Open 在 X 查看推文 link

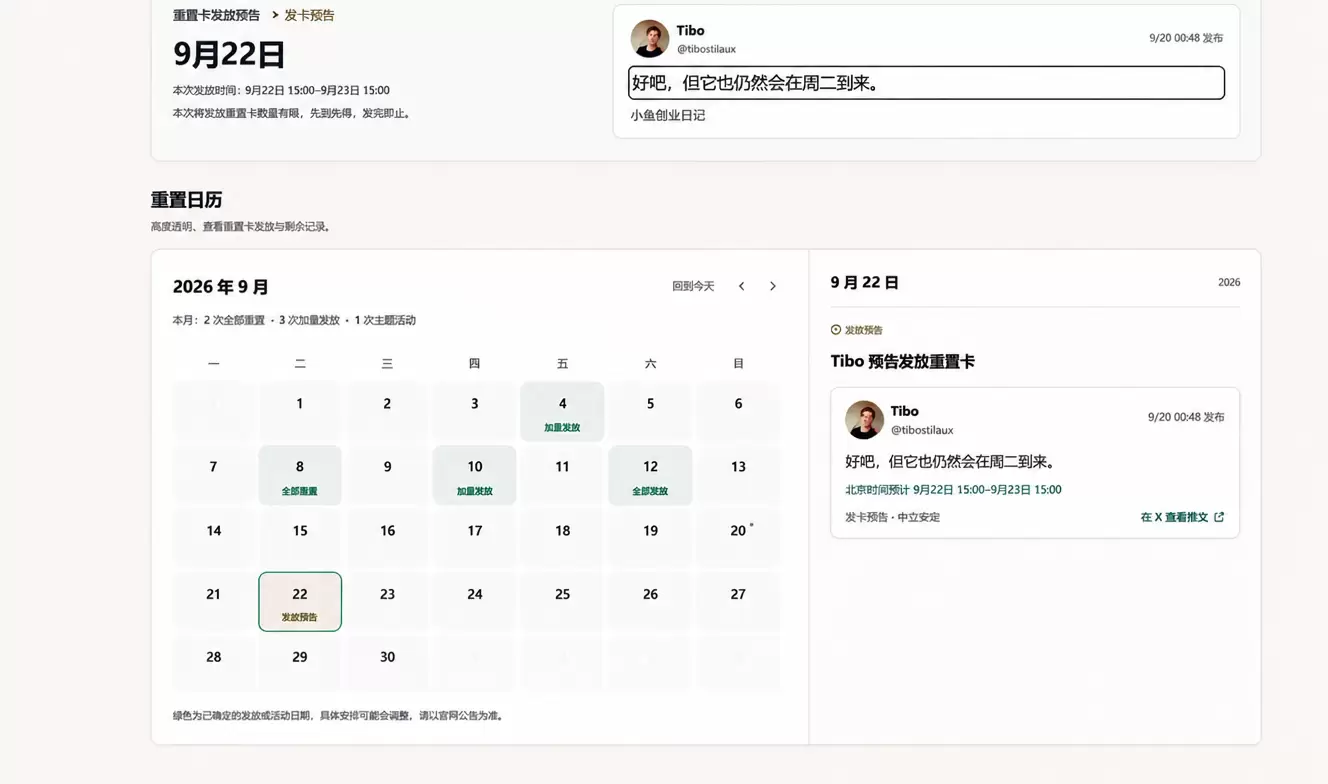point(1182,517)
